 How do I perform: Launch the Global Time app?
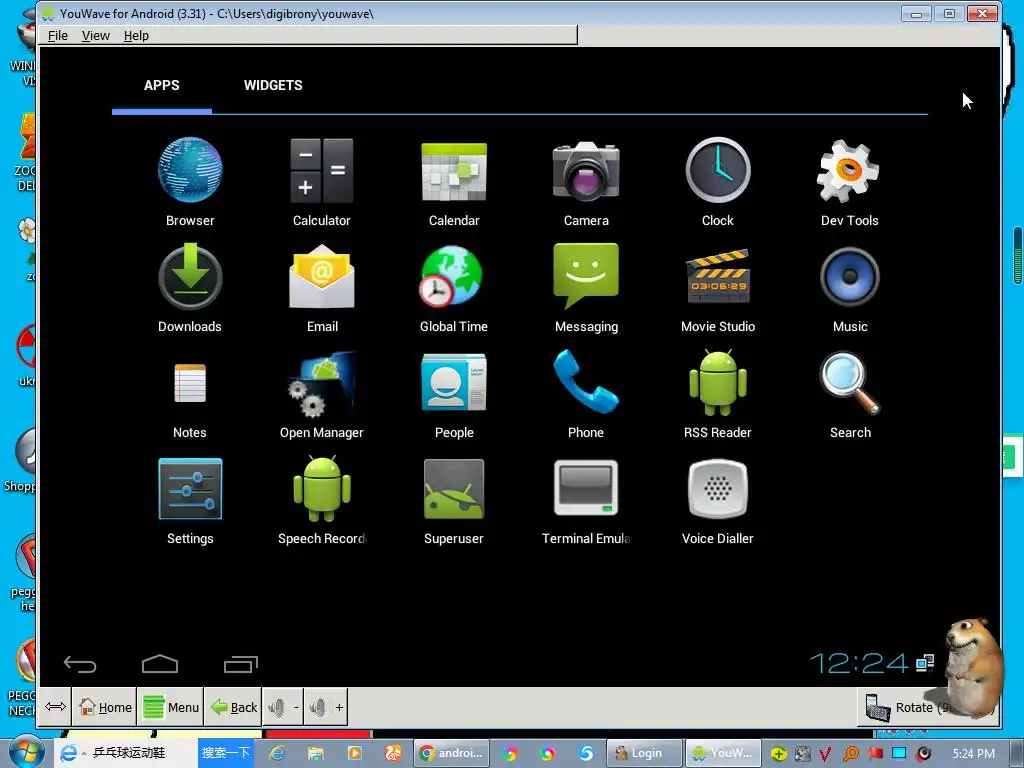[451, 276]
